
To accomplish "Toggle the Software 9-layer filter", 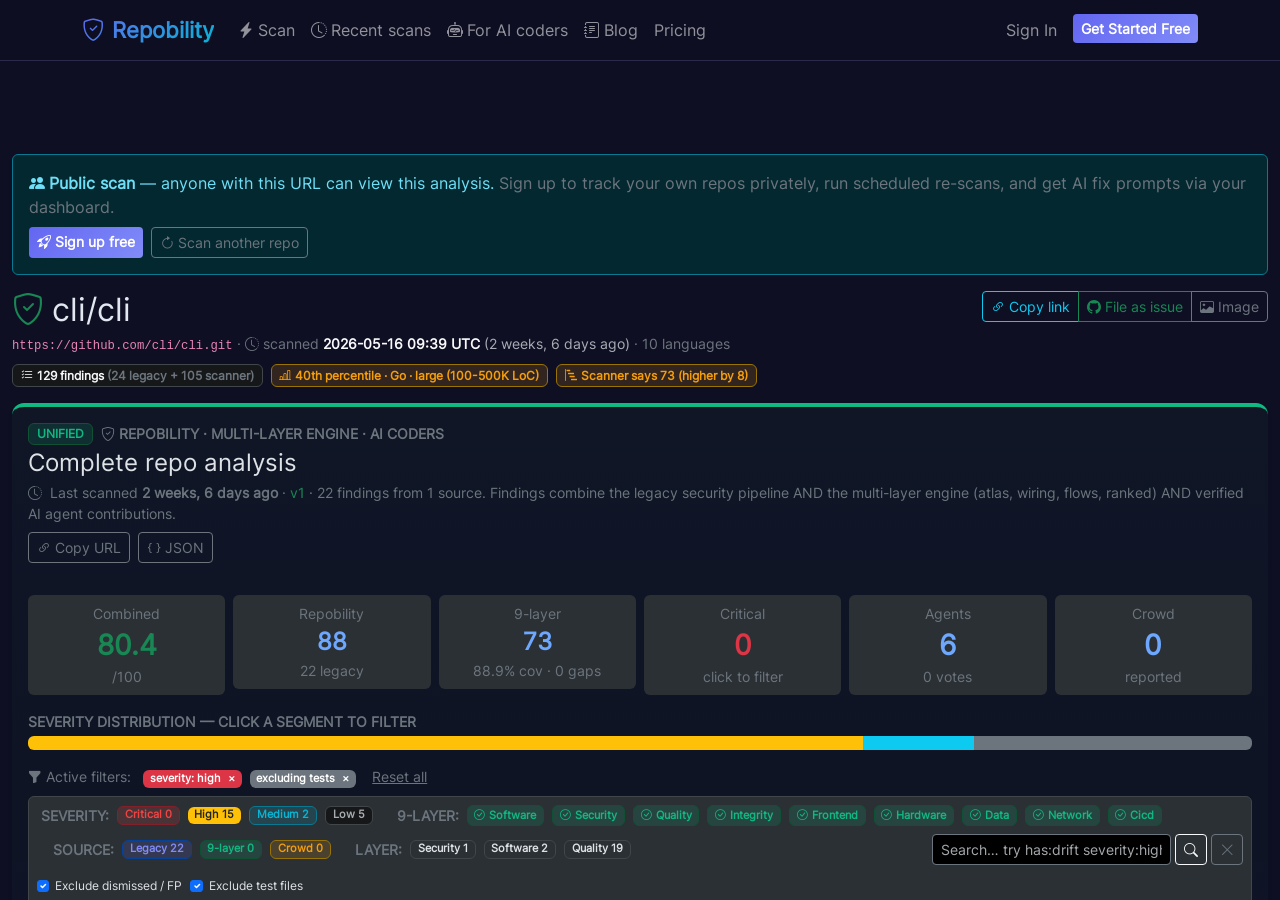I will click(505, 815).
